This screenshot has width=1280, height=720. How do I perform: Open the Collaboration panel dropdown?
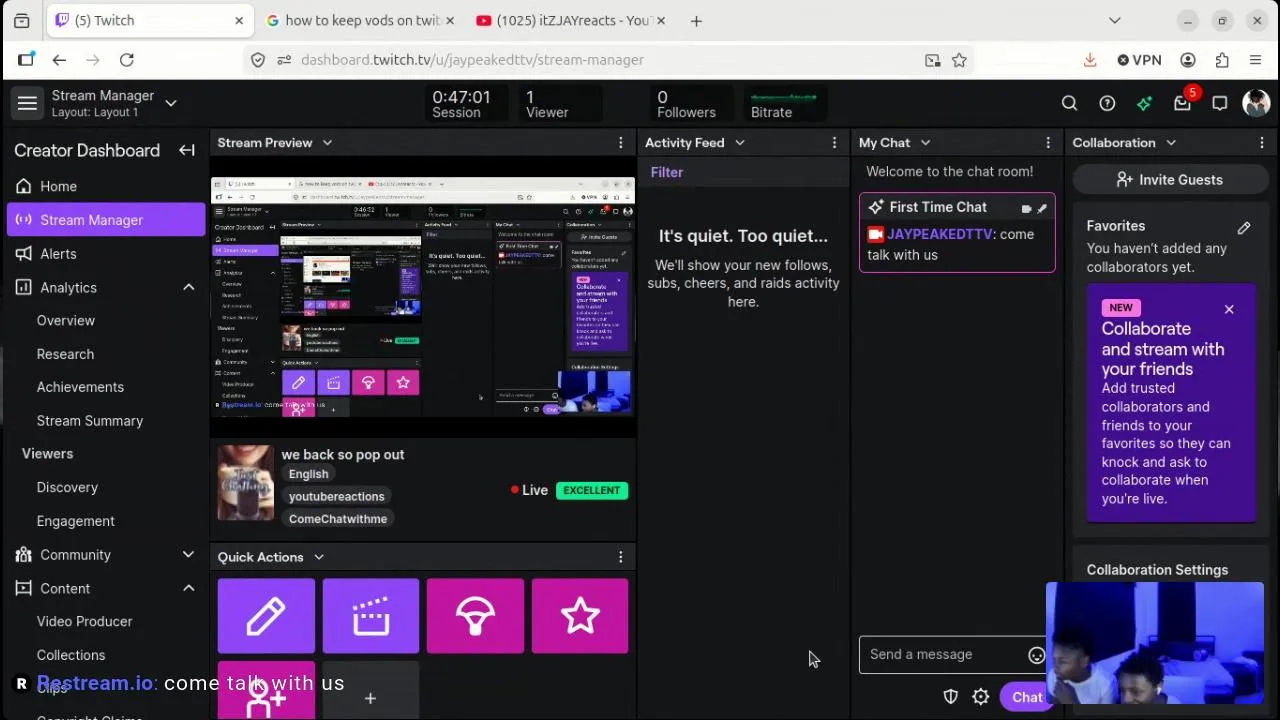(x=1171, y=143)
